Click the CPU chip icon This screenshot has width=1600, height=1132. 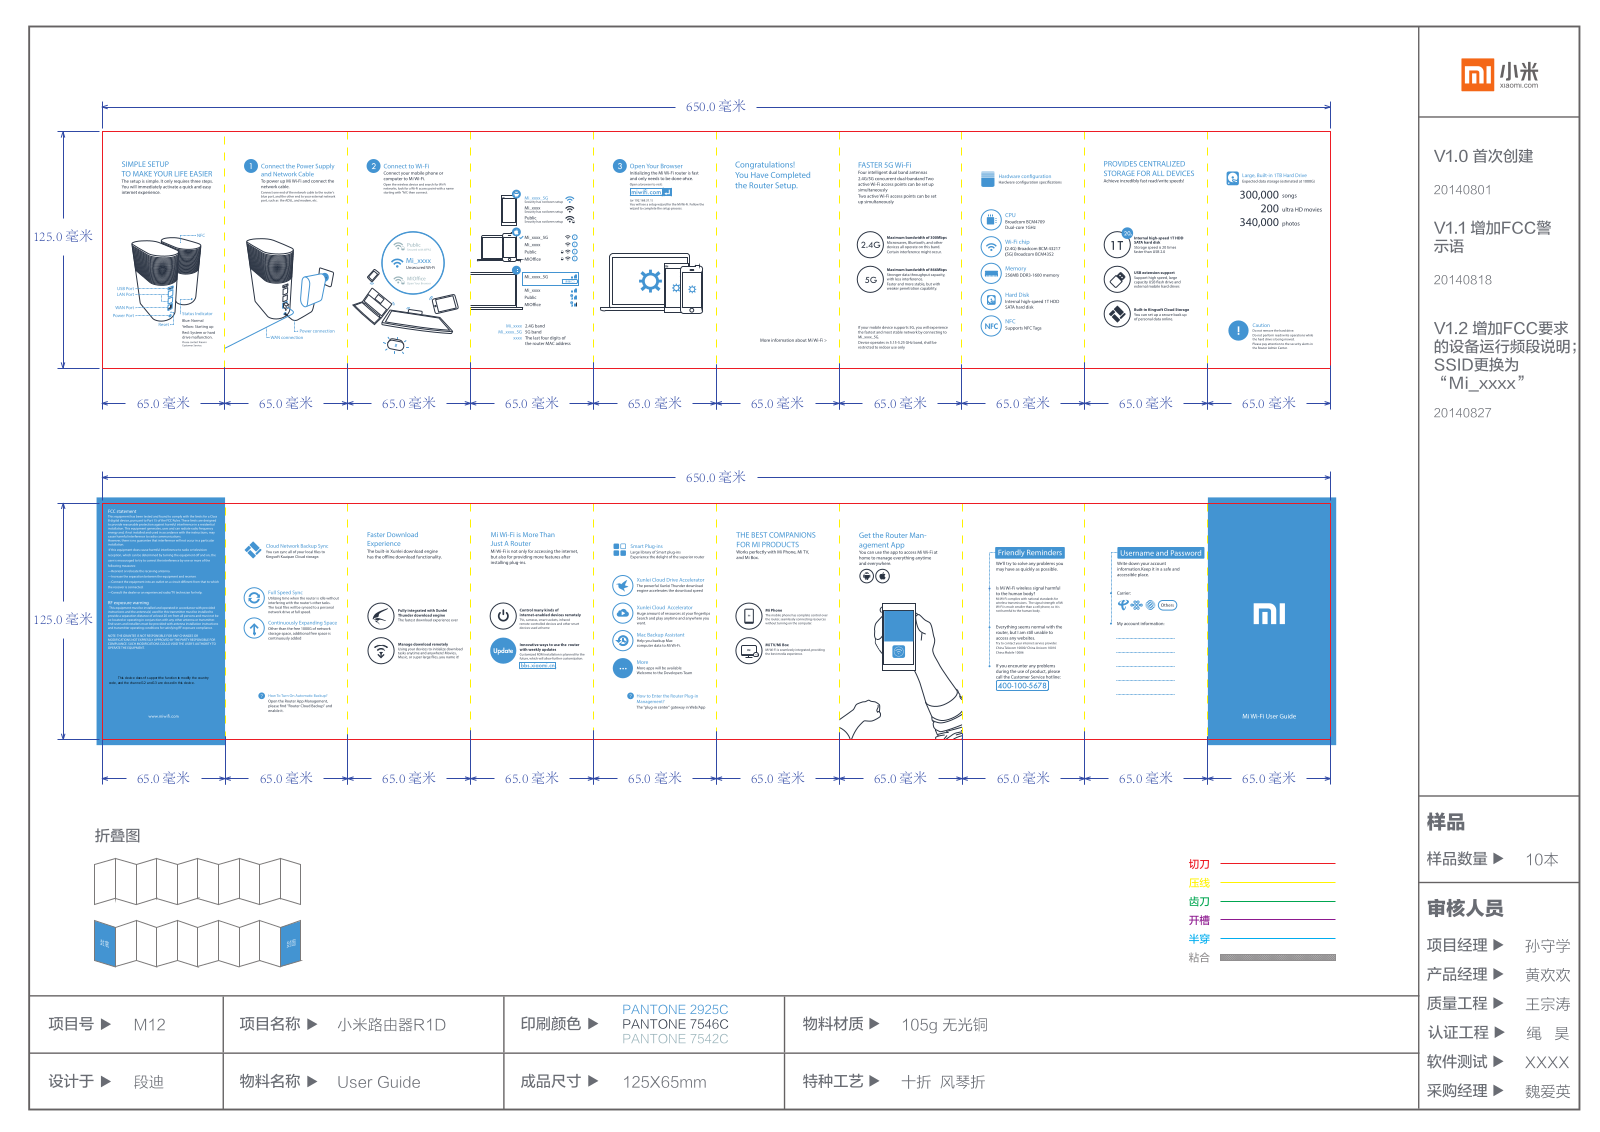pos(990,219)
